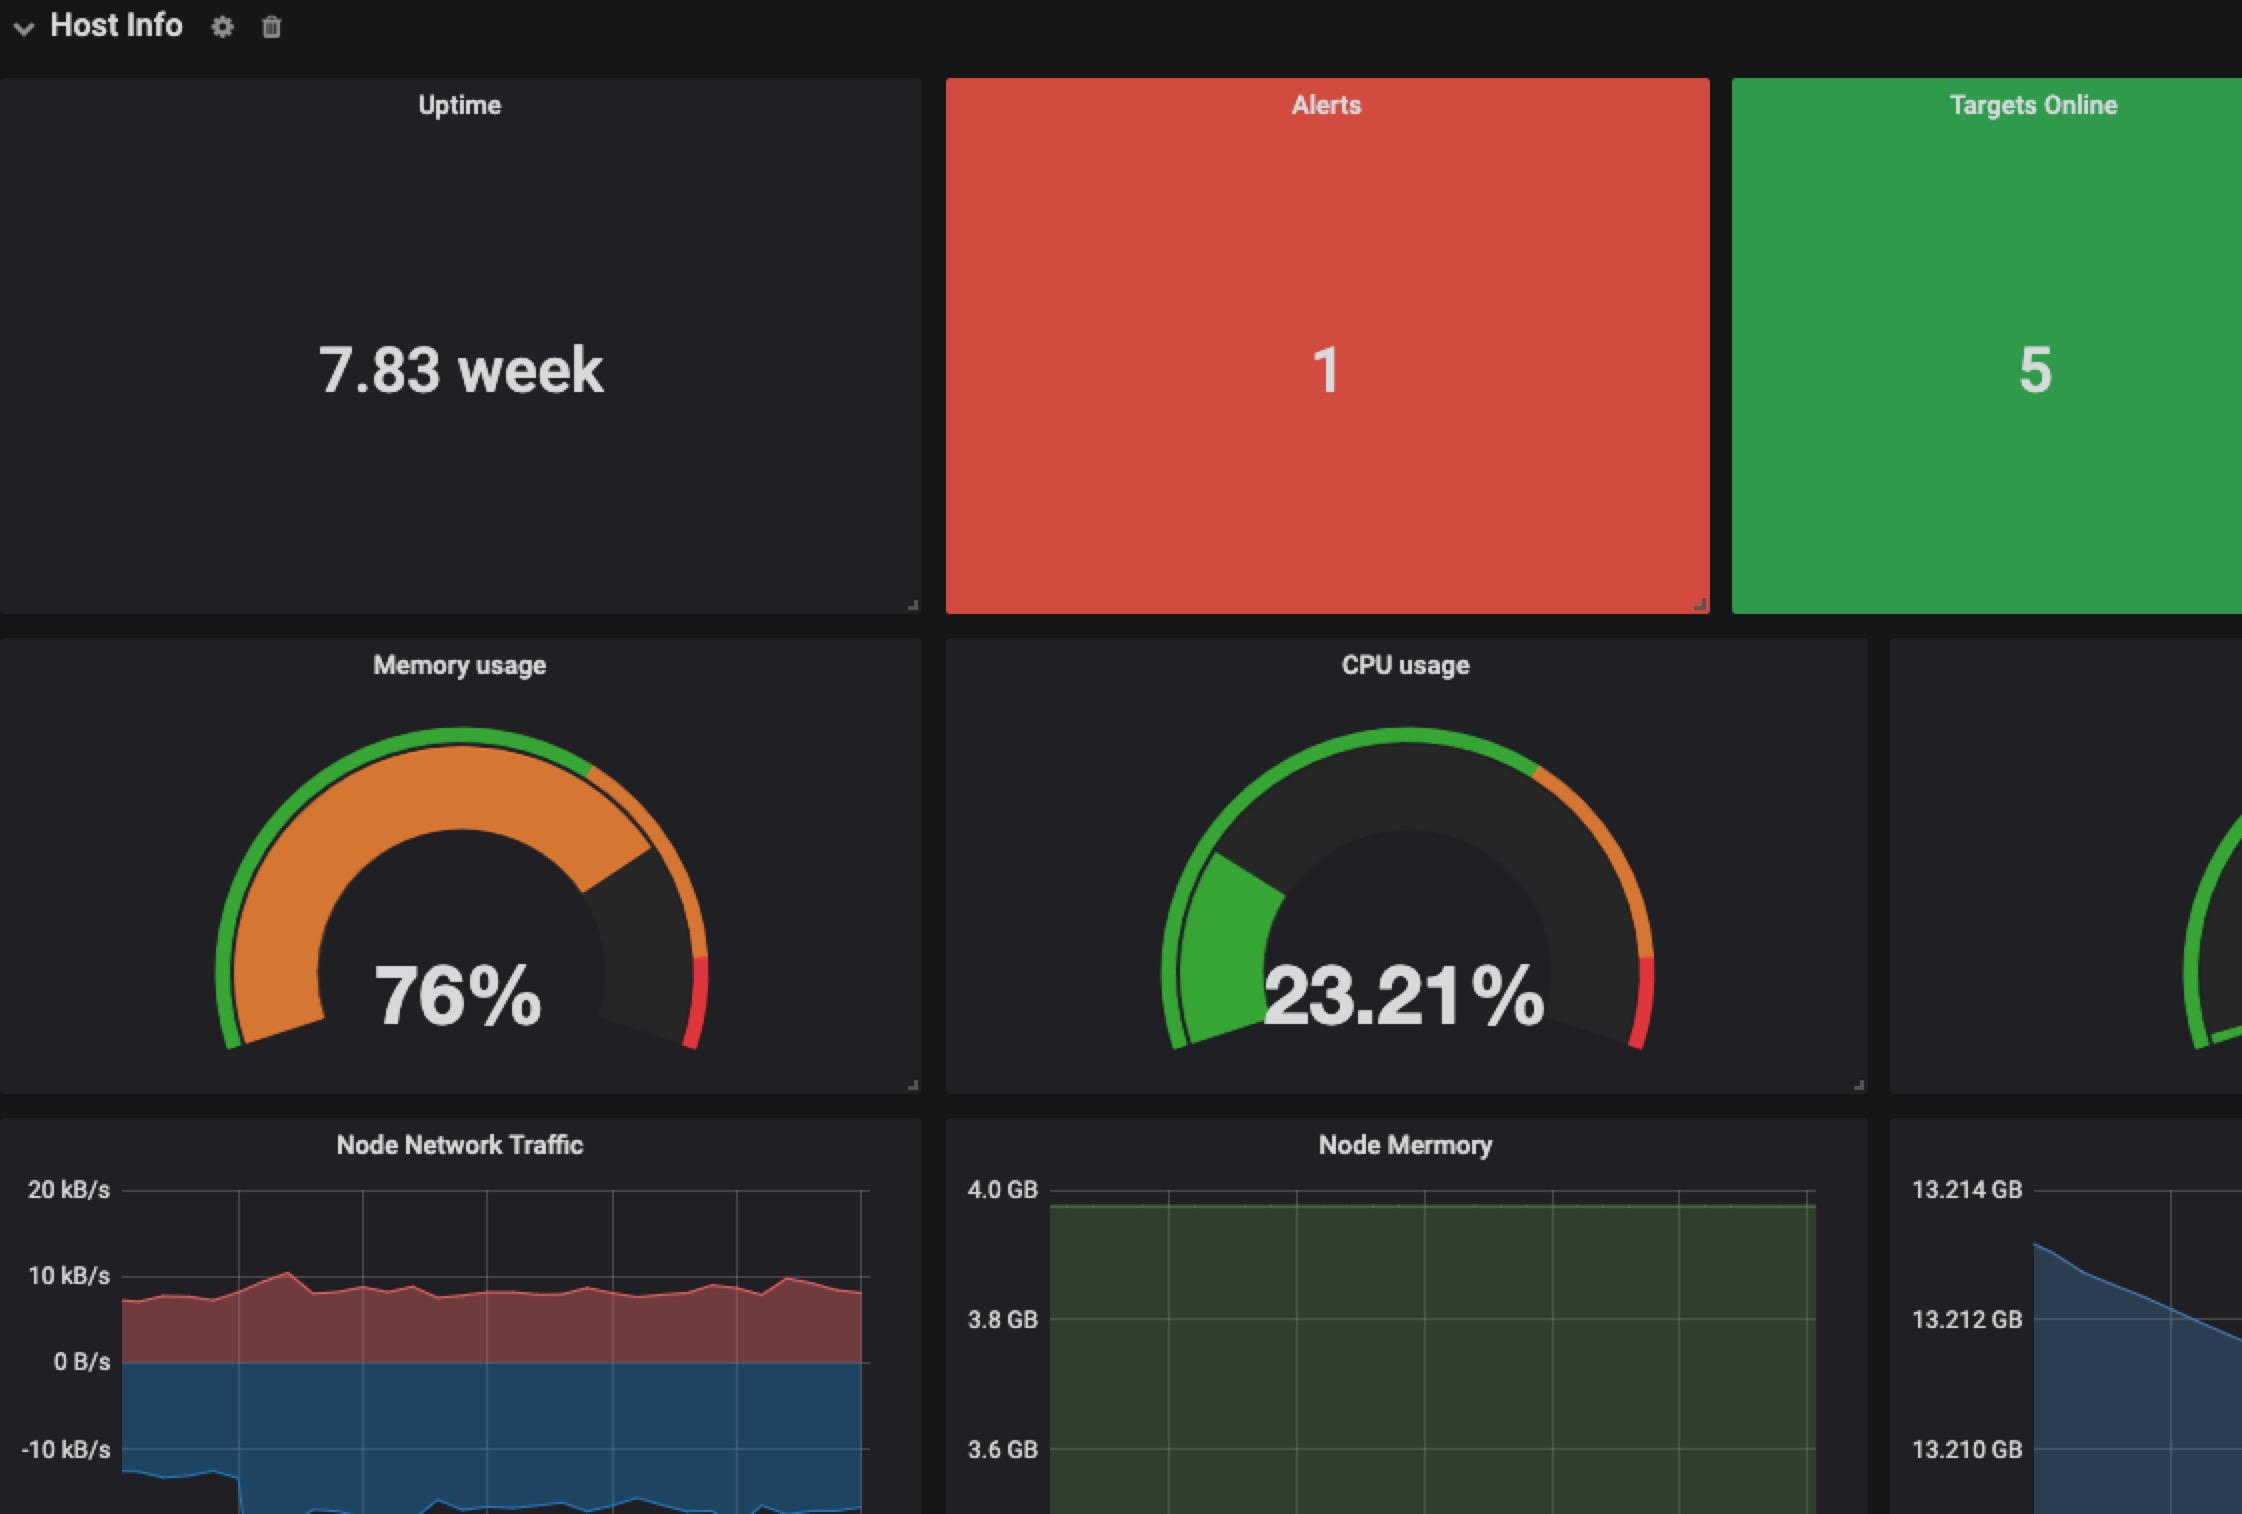This screenshot has height=1514, width=2242.
Task: Open the Memory usage panel title menu
Action: coord(459,664)
